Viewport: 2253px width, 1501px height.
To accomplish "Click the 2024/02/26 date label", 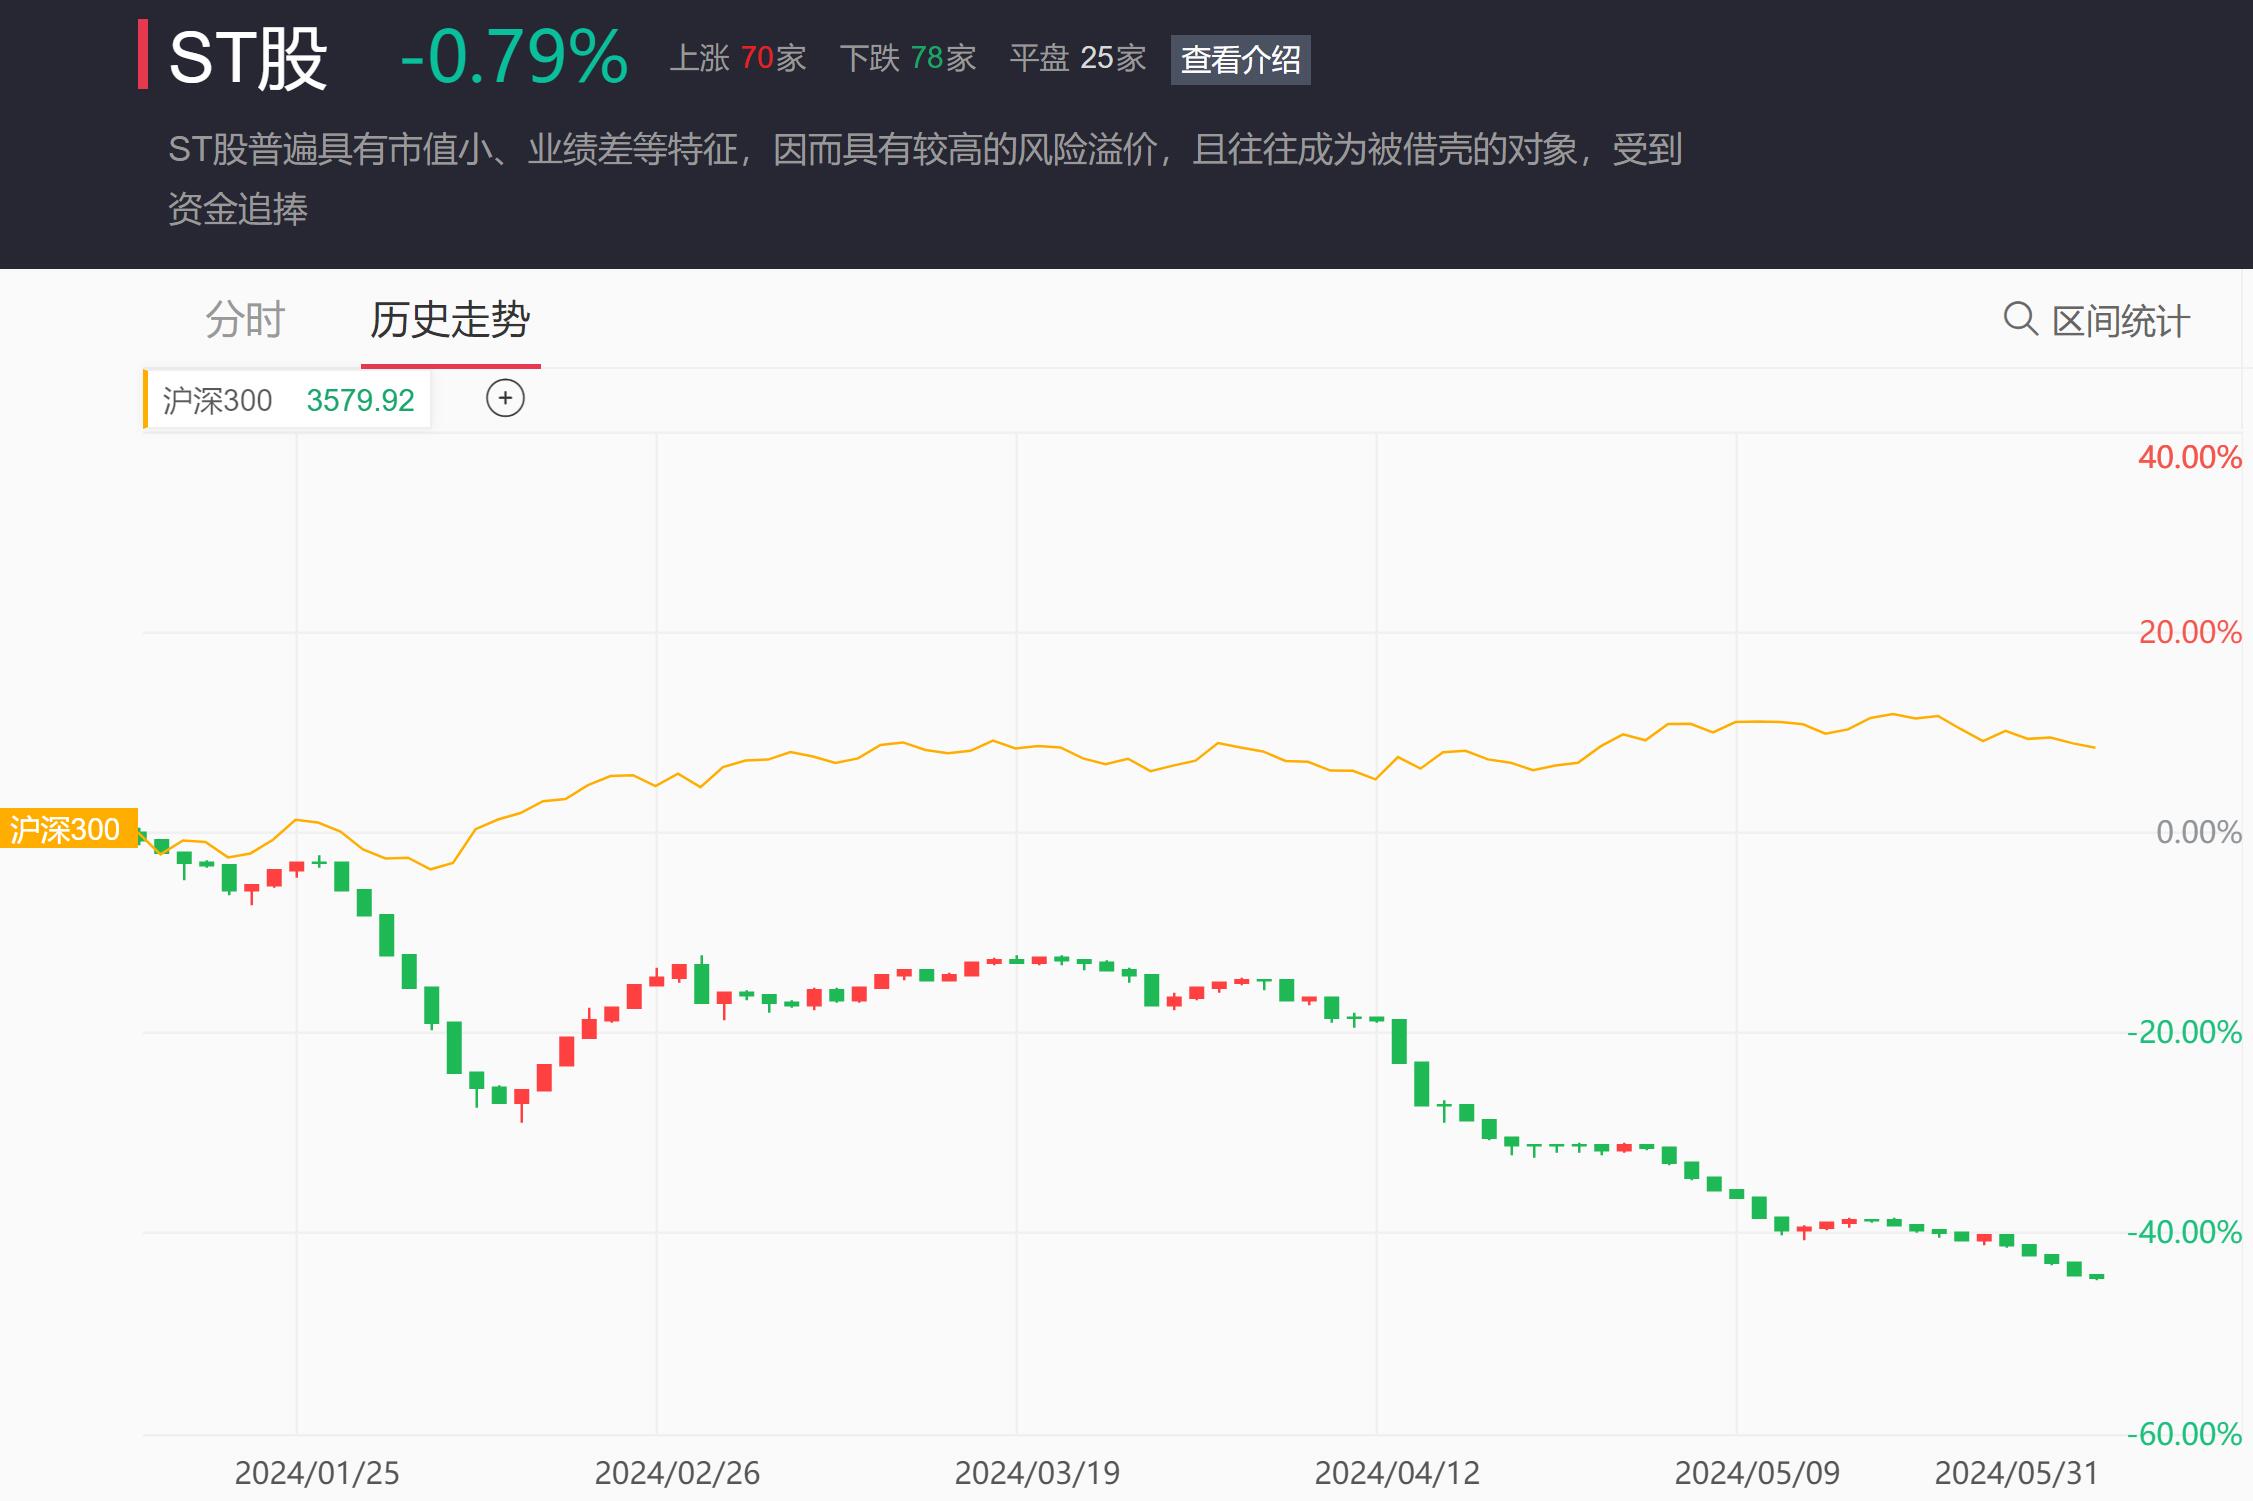I will pyautogui.click(x=677, y=1473).
